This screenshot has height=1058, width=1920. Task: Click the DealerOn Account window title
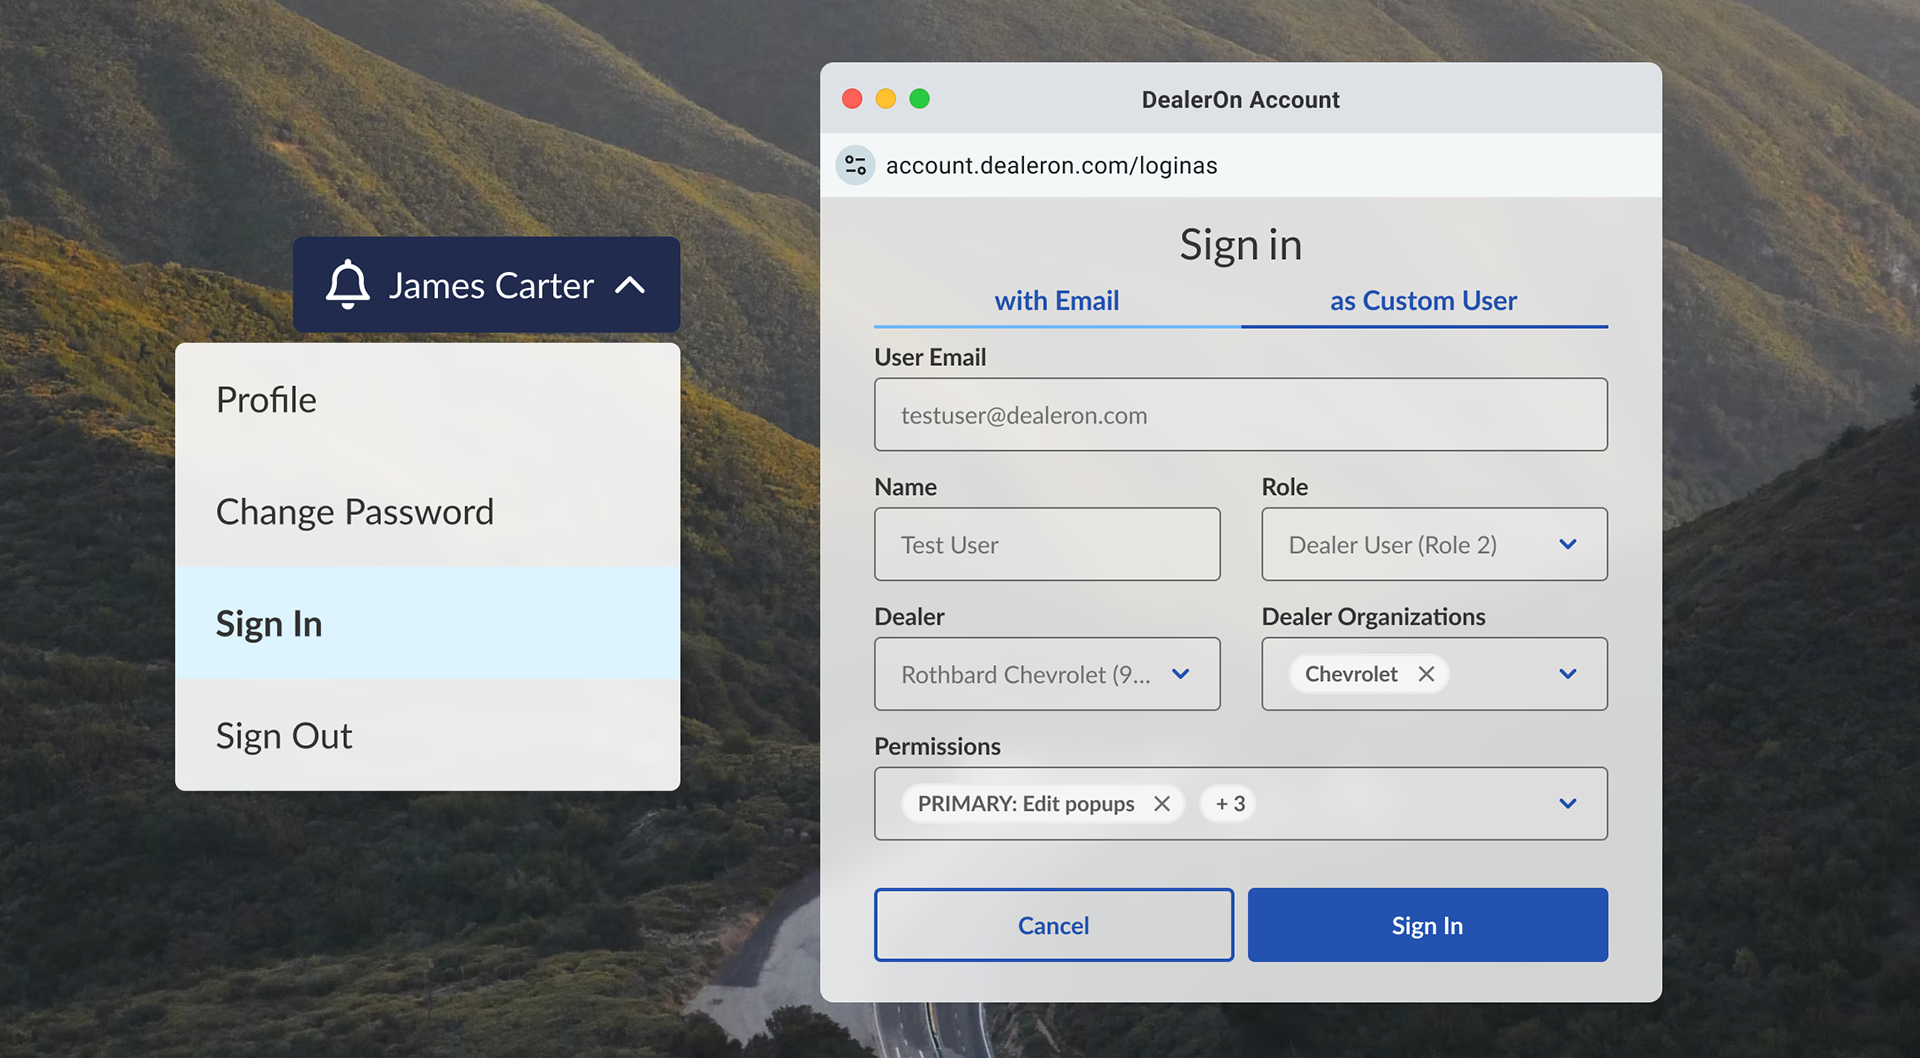(x=1240, y=100)
